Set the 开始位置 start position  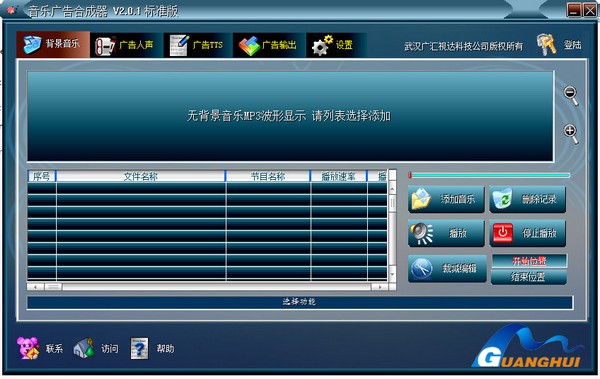(x=529, y=261)
